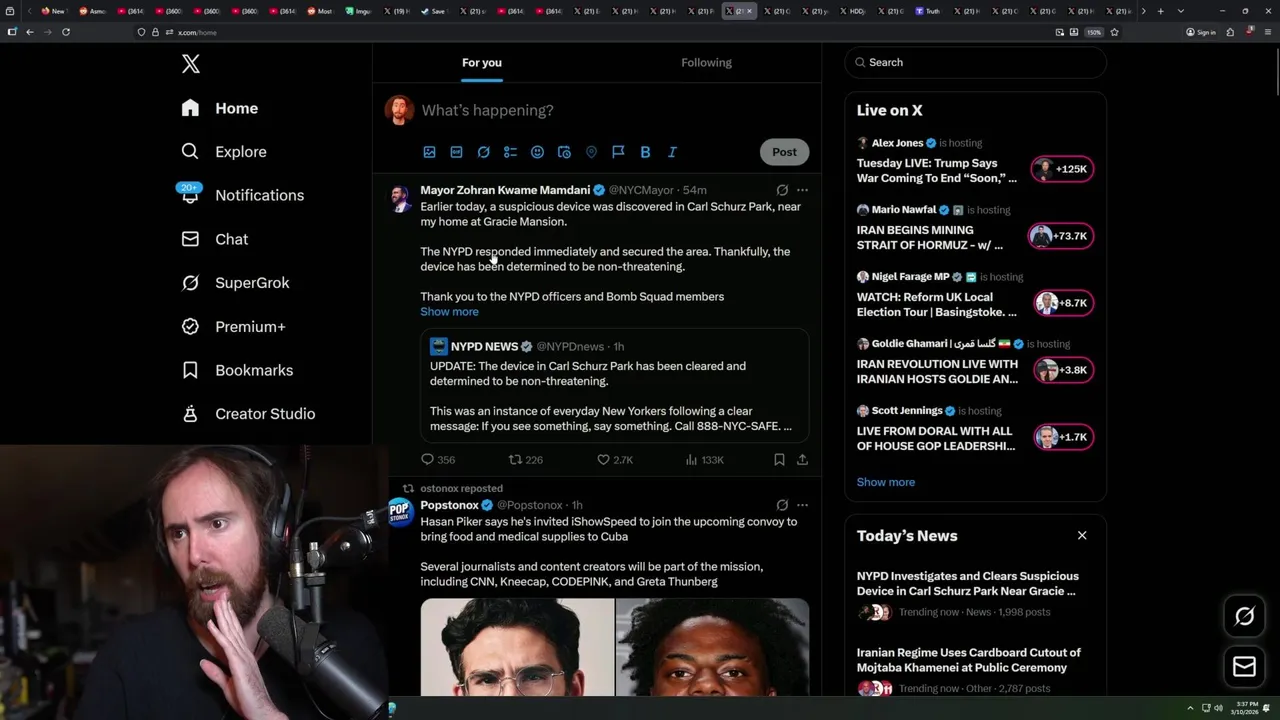Reload the page in the browser toolbar

66,32
